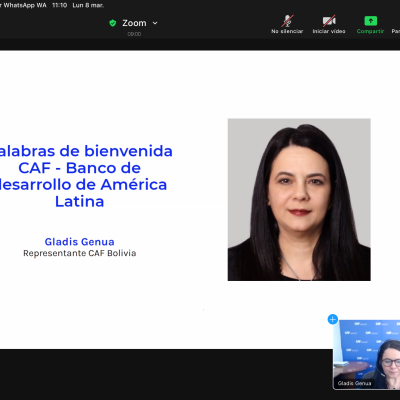This screenshot has height=400, width=400.
Task: Select the Gladis Genua video thumbnail
Action: pyautogui.click(x=367, y=354)
